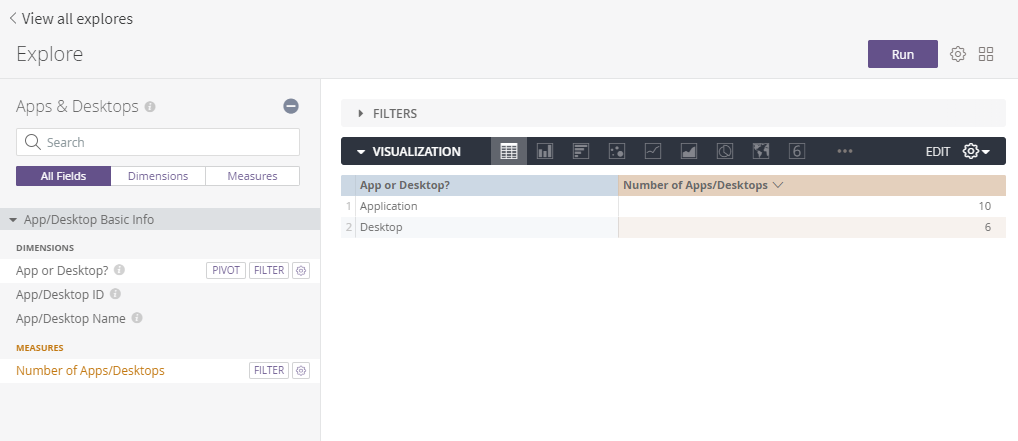The height and width of the screenshot is (441, 1018).
Task: Pivot the App or Desktop? dimension
Action: (x=226, y=270)
